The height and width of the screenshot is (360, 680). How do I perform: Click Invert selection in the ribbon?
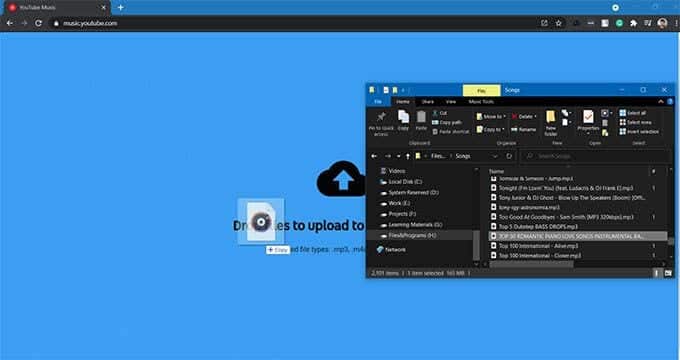pos(639,131)
